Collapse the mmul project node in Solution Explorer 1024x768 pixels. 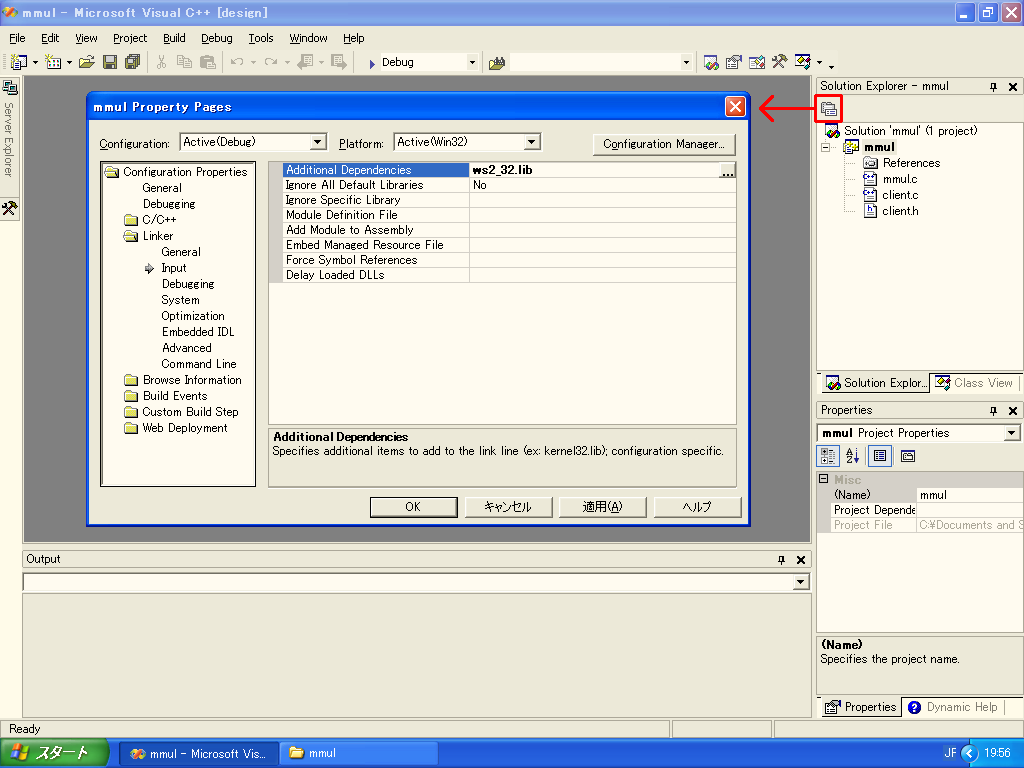825,148
